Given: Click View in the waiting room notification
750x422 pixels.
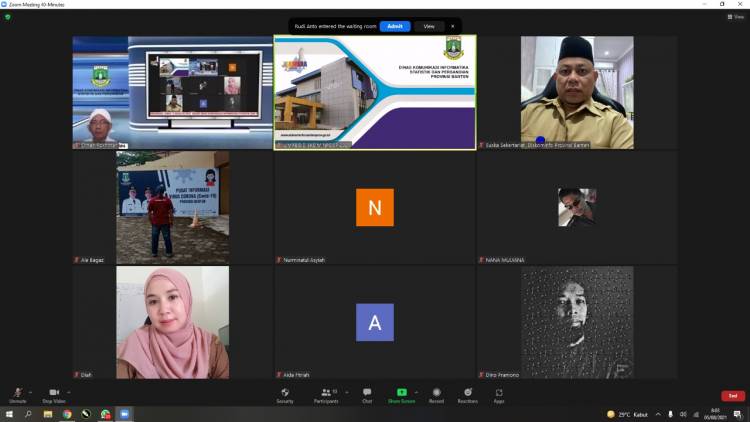Looking at the screenshot, I should 429,26.
